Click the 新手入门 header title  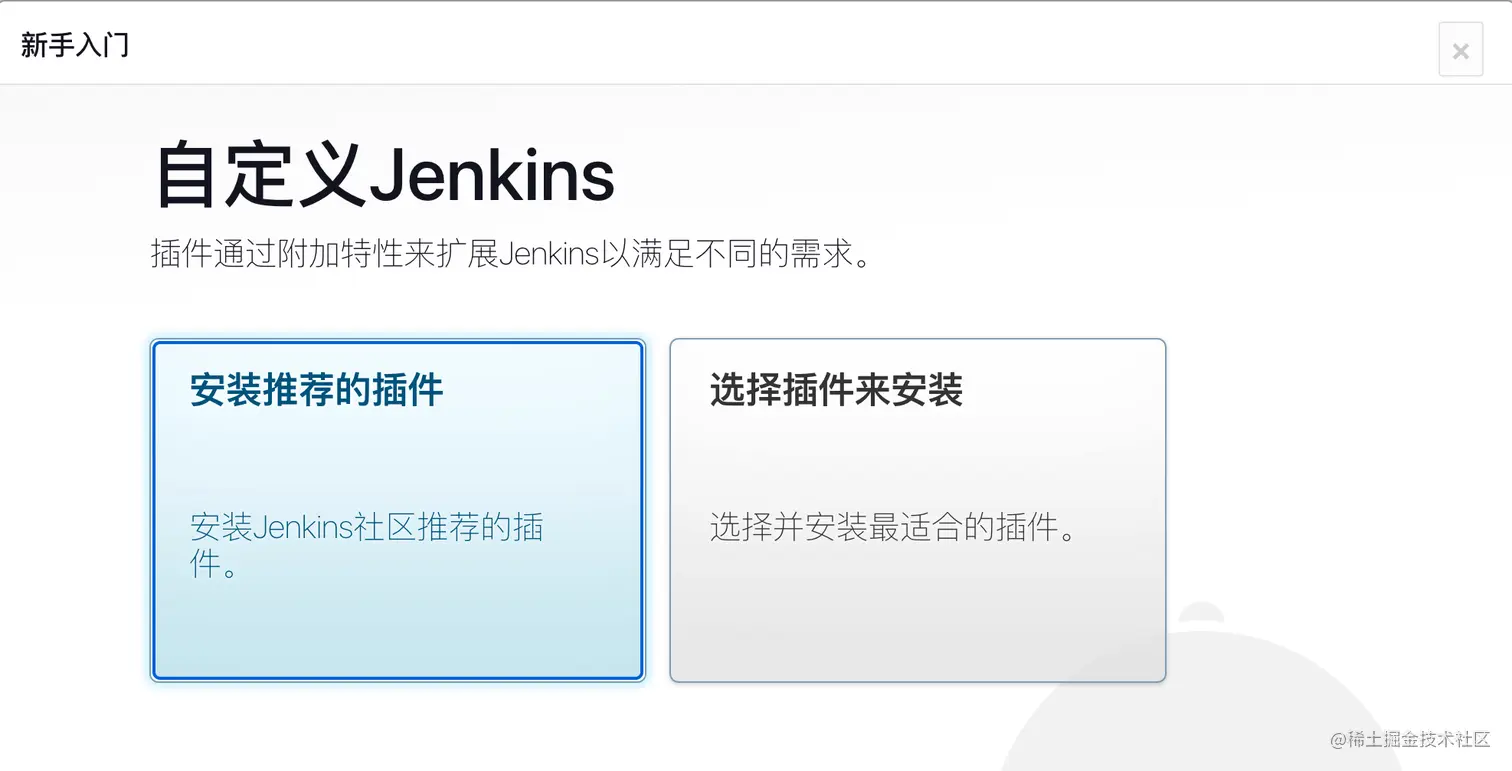(75, 45)
